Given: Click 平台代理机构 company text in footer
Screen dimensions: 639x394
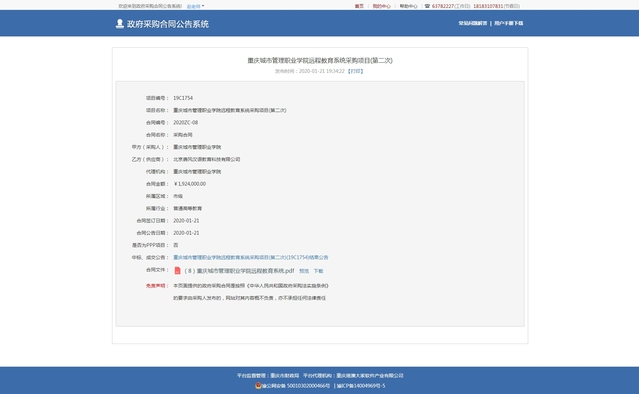Looking at the screenshot, I should coord(353,376).
